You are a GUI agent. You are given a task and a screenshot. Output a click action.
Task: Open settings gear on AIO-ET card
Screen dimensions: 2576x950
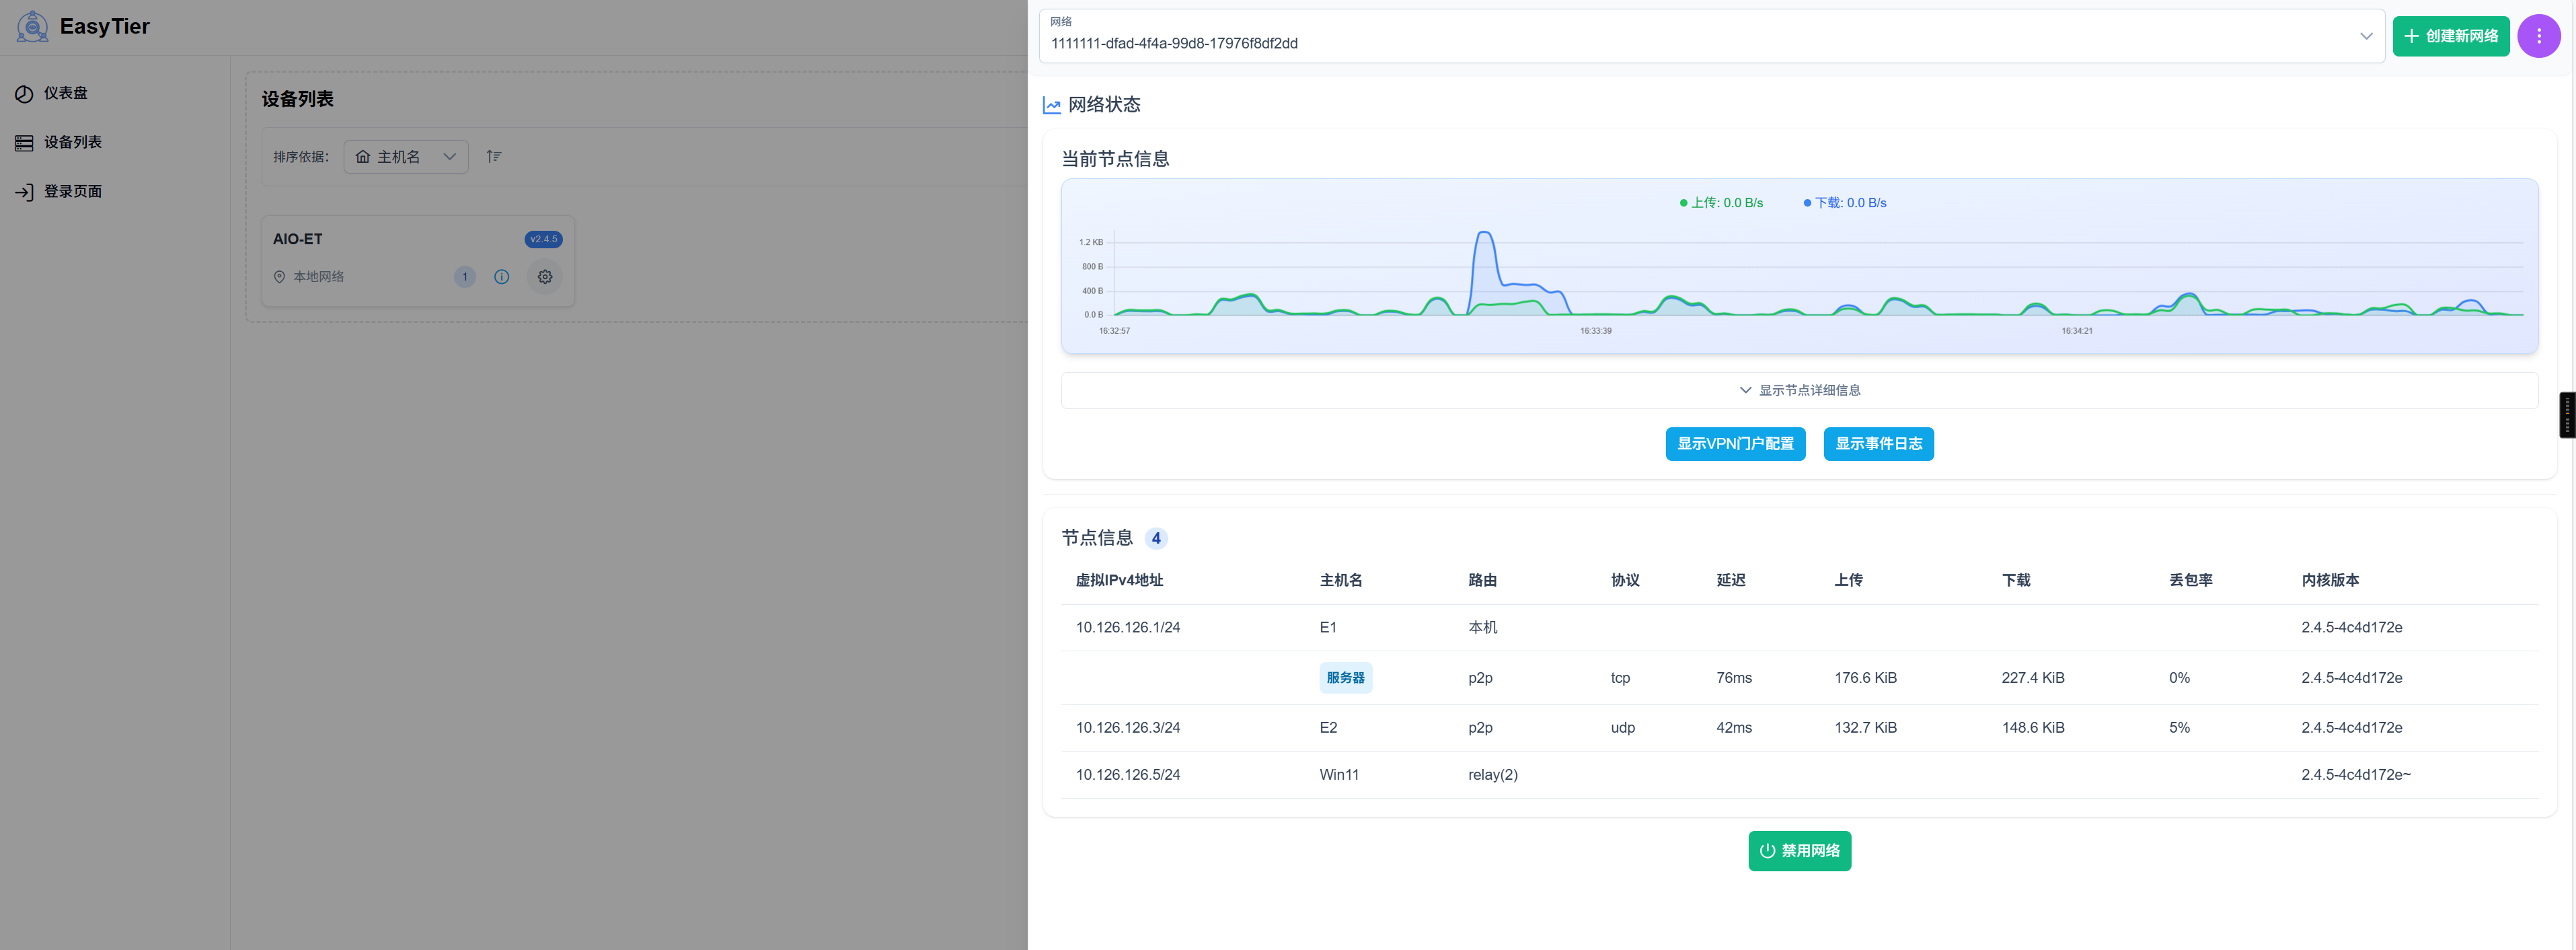[544, 277]
